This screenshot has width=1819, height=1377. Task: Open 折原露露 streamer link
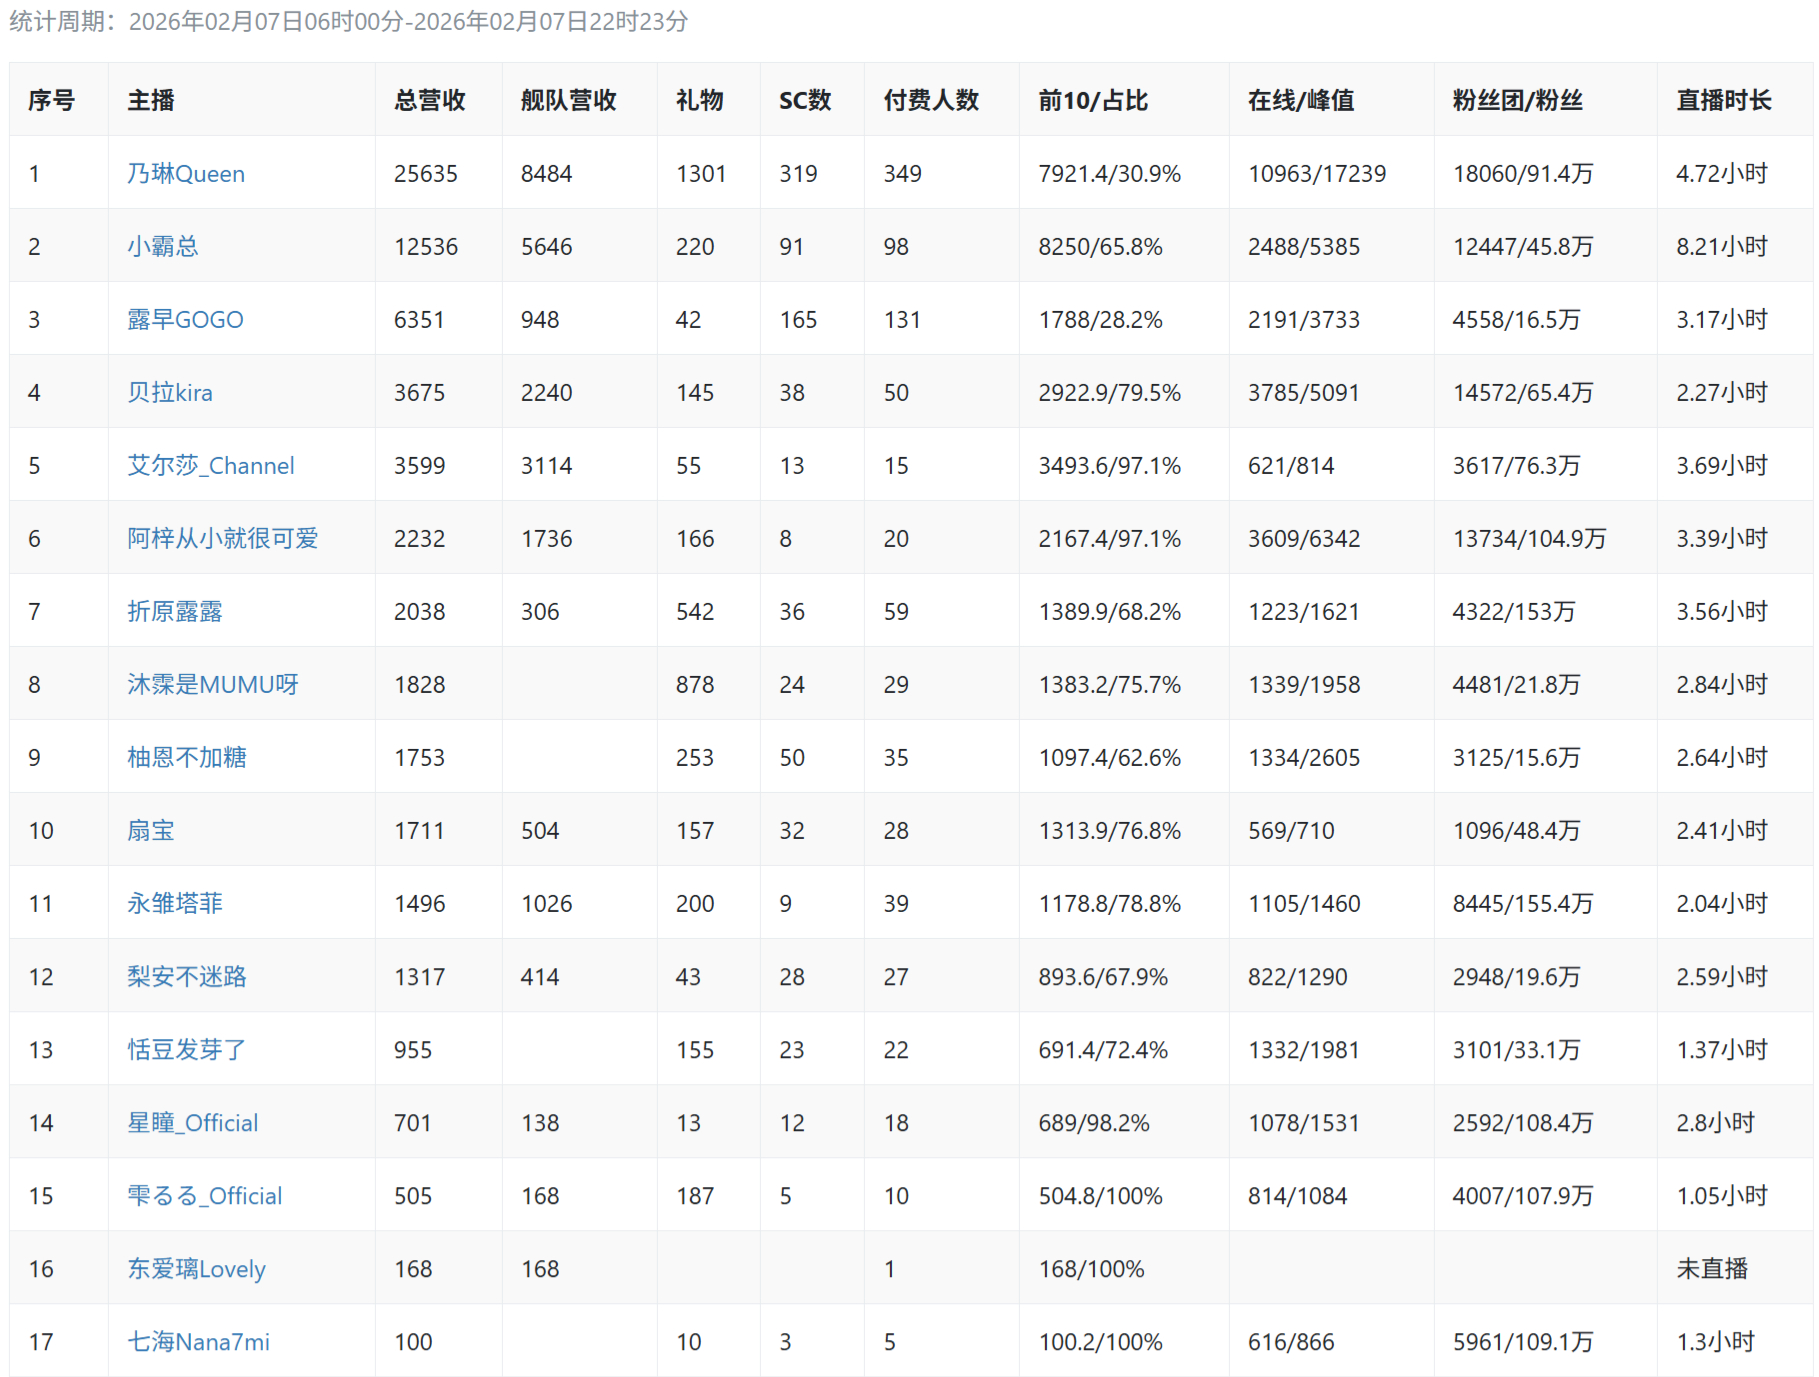click(x=174, y=612)
